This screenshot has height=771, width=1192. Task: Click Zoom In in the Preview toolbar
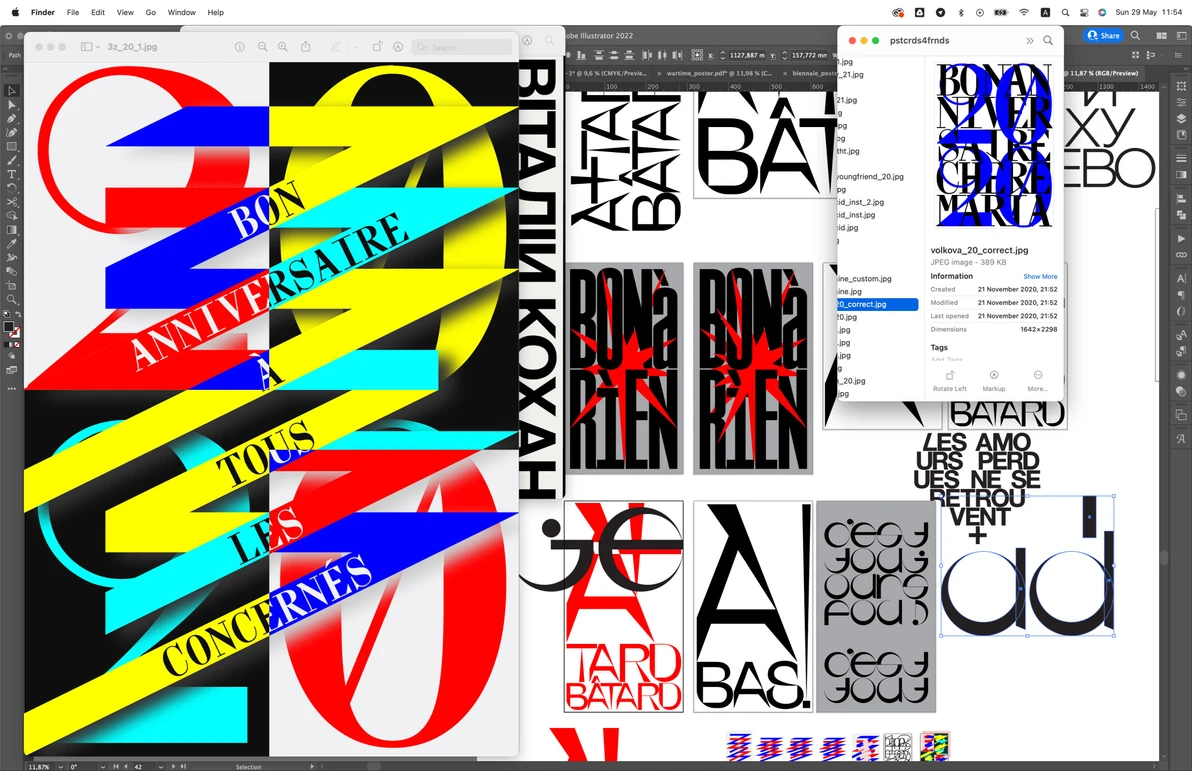[x=283, y=47]
